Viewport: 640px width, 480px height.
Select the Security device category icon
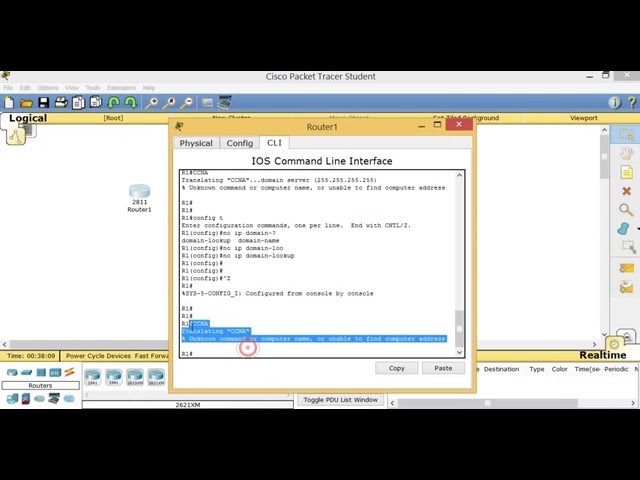click(x=26, y=398)
